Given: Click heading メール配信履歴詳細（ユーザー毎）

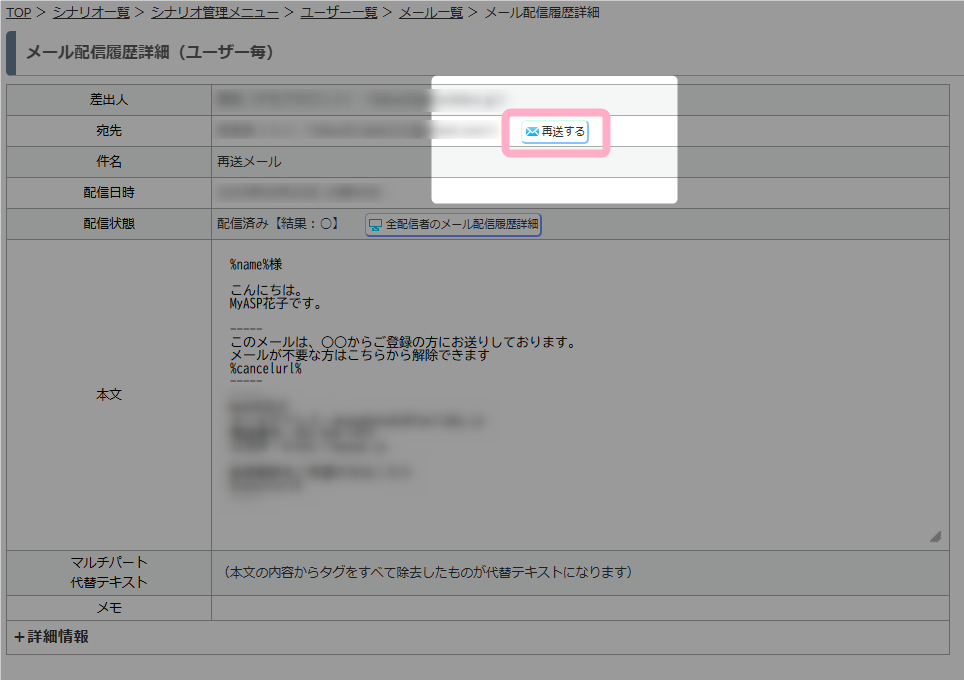Looking at the screenshot, I should click(149, 52).
